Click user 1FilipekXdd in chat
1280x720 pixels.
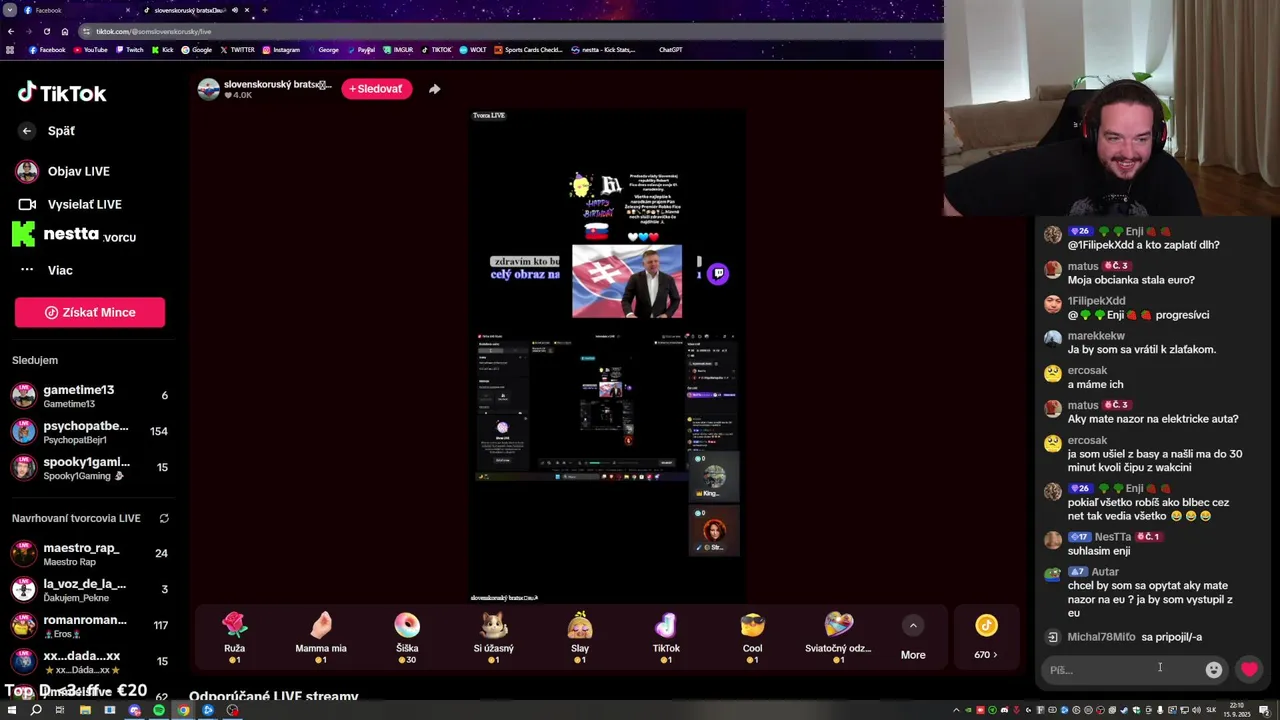click(1096, 301)
